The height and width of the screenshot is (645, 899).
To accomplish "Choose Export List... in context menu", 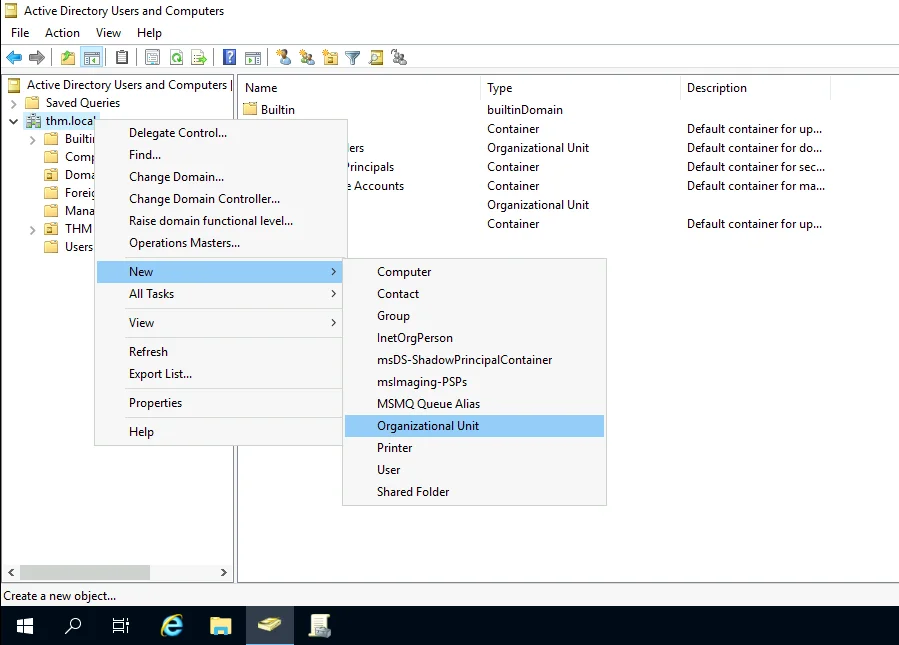I will coord(221,374).
